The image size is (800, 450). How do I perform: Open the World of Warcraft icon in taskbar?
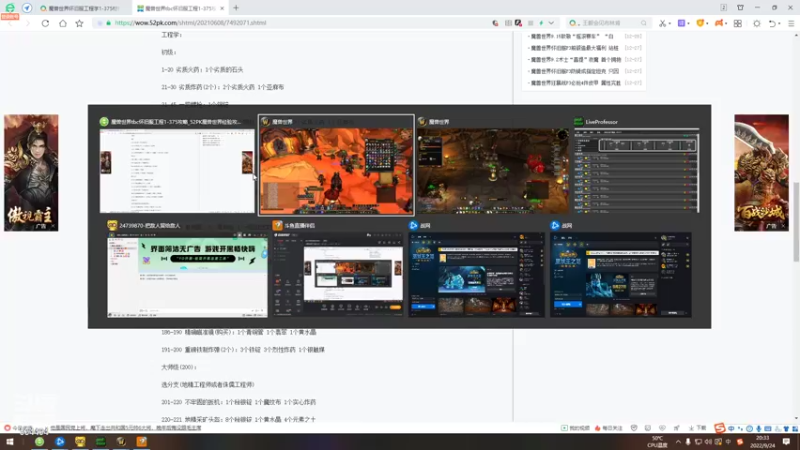[121, 442]
